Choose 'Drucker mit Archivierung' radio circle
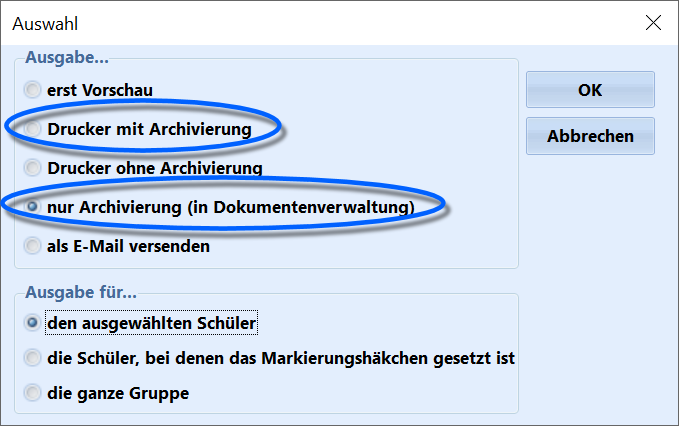The width and height of the screenshot is (679, 426). [x=32, y=129]
